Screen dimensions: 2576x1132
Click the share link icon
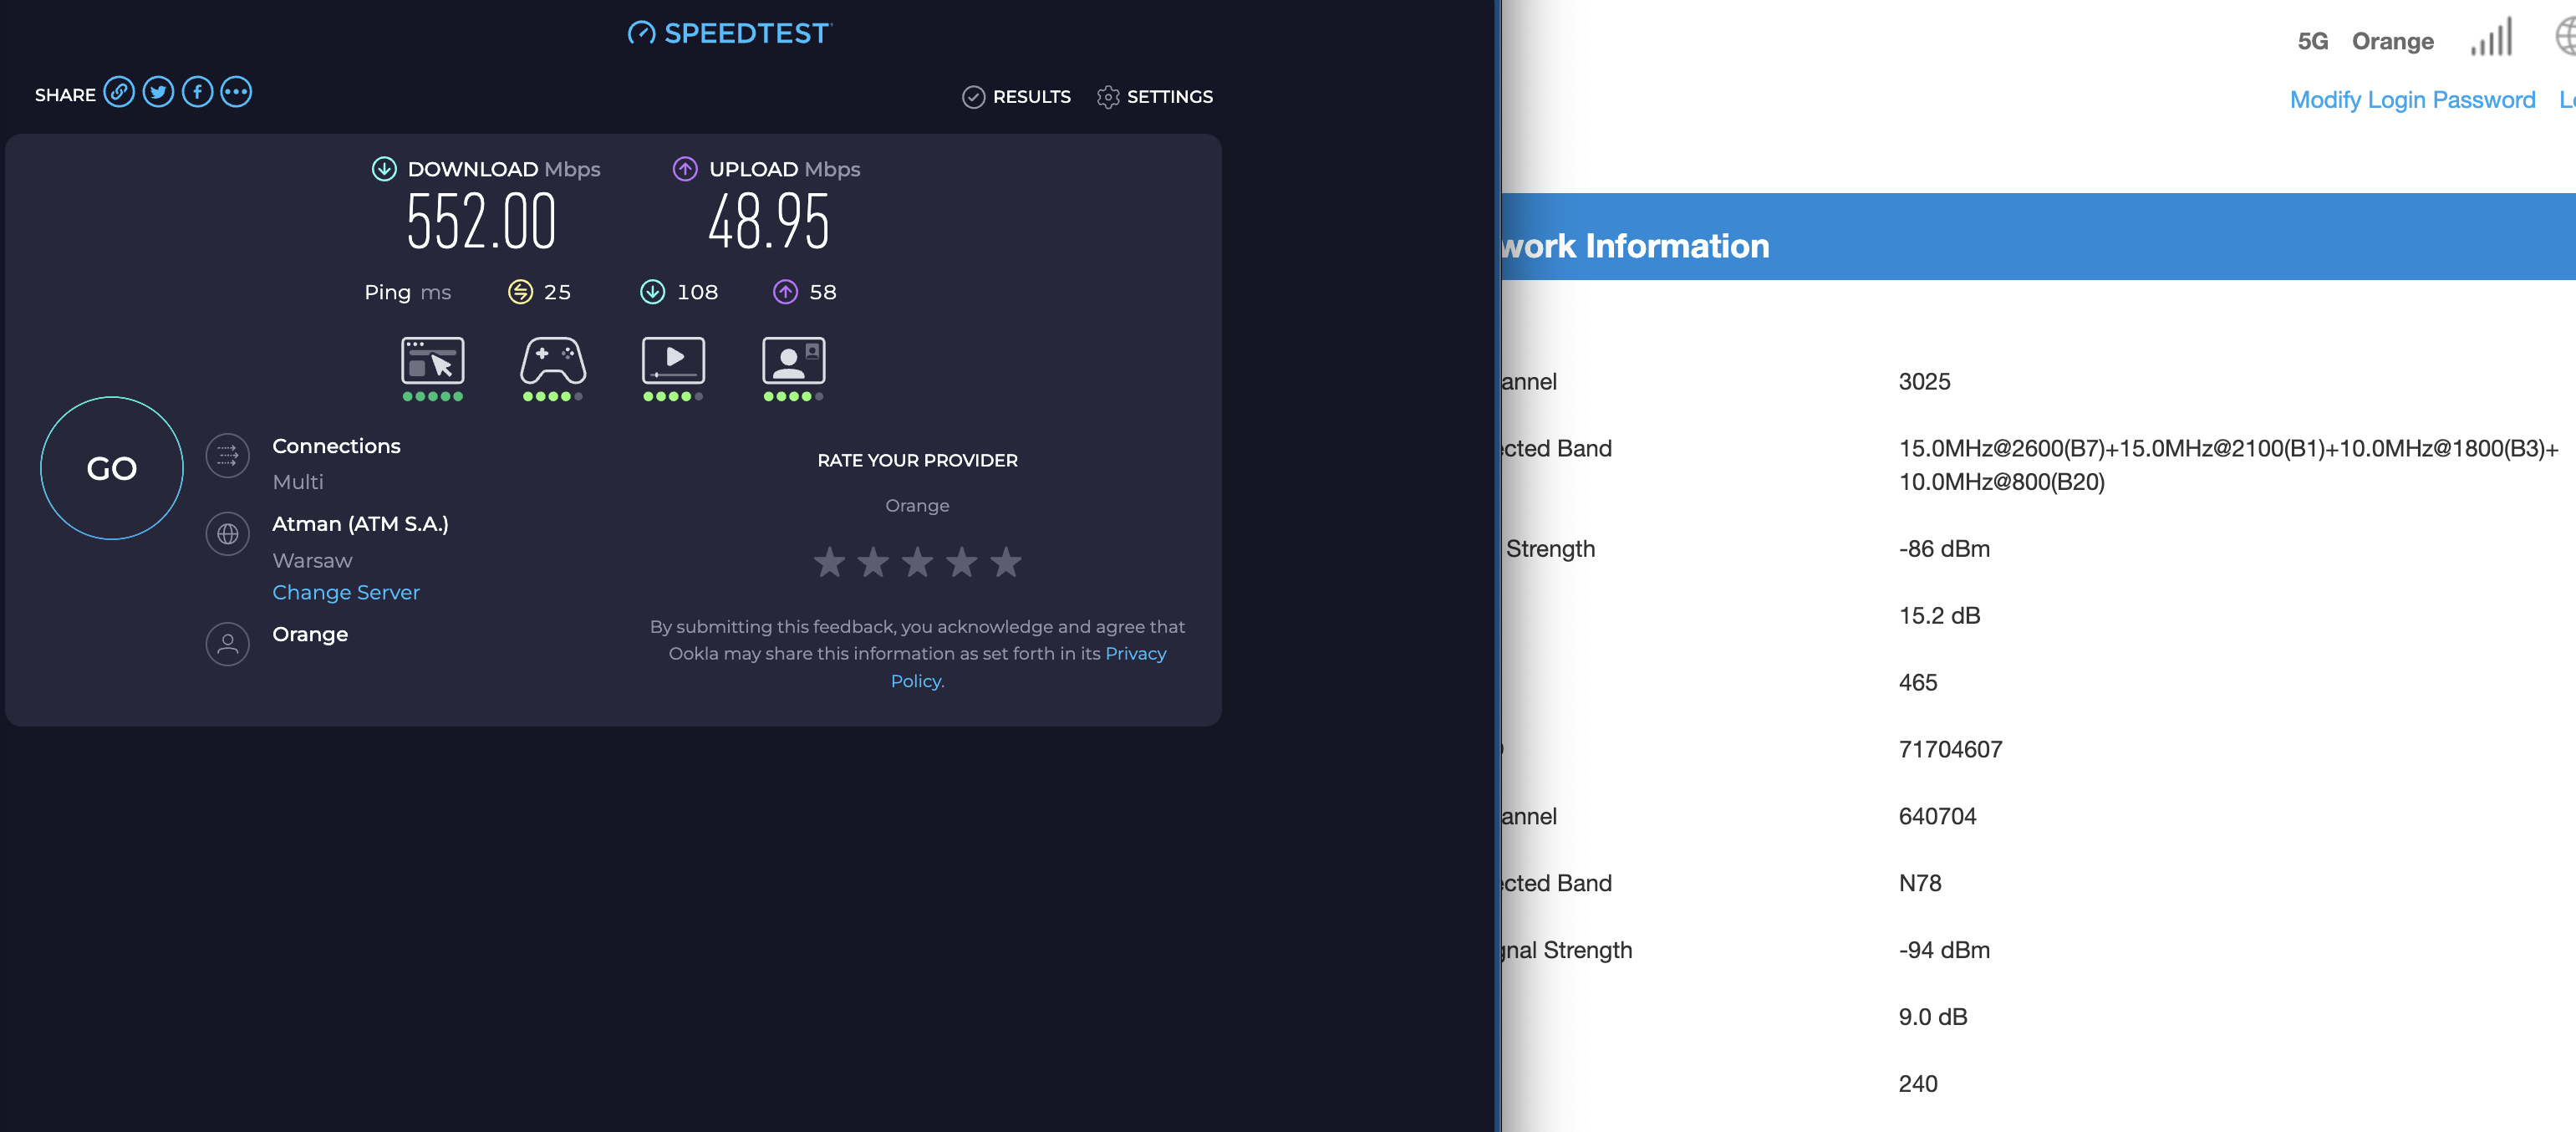tap(119, 93)
